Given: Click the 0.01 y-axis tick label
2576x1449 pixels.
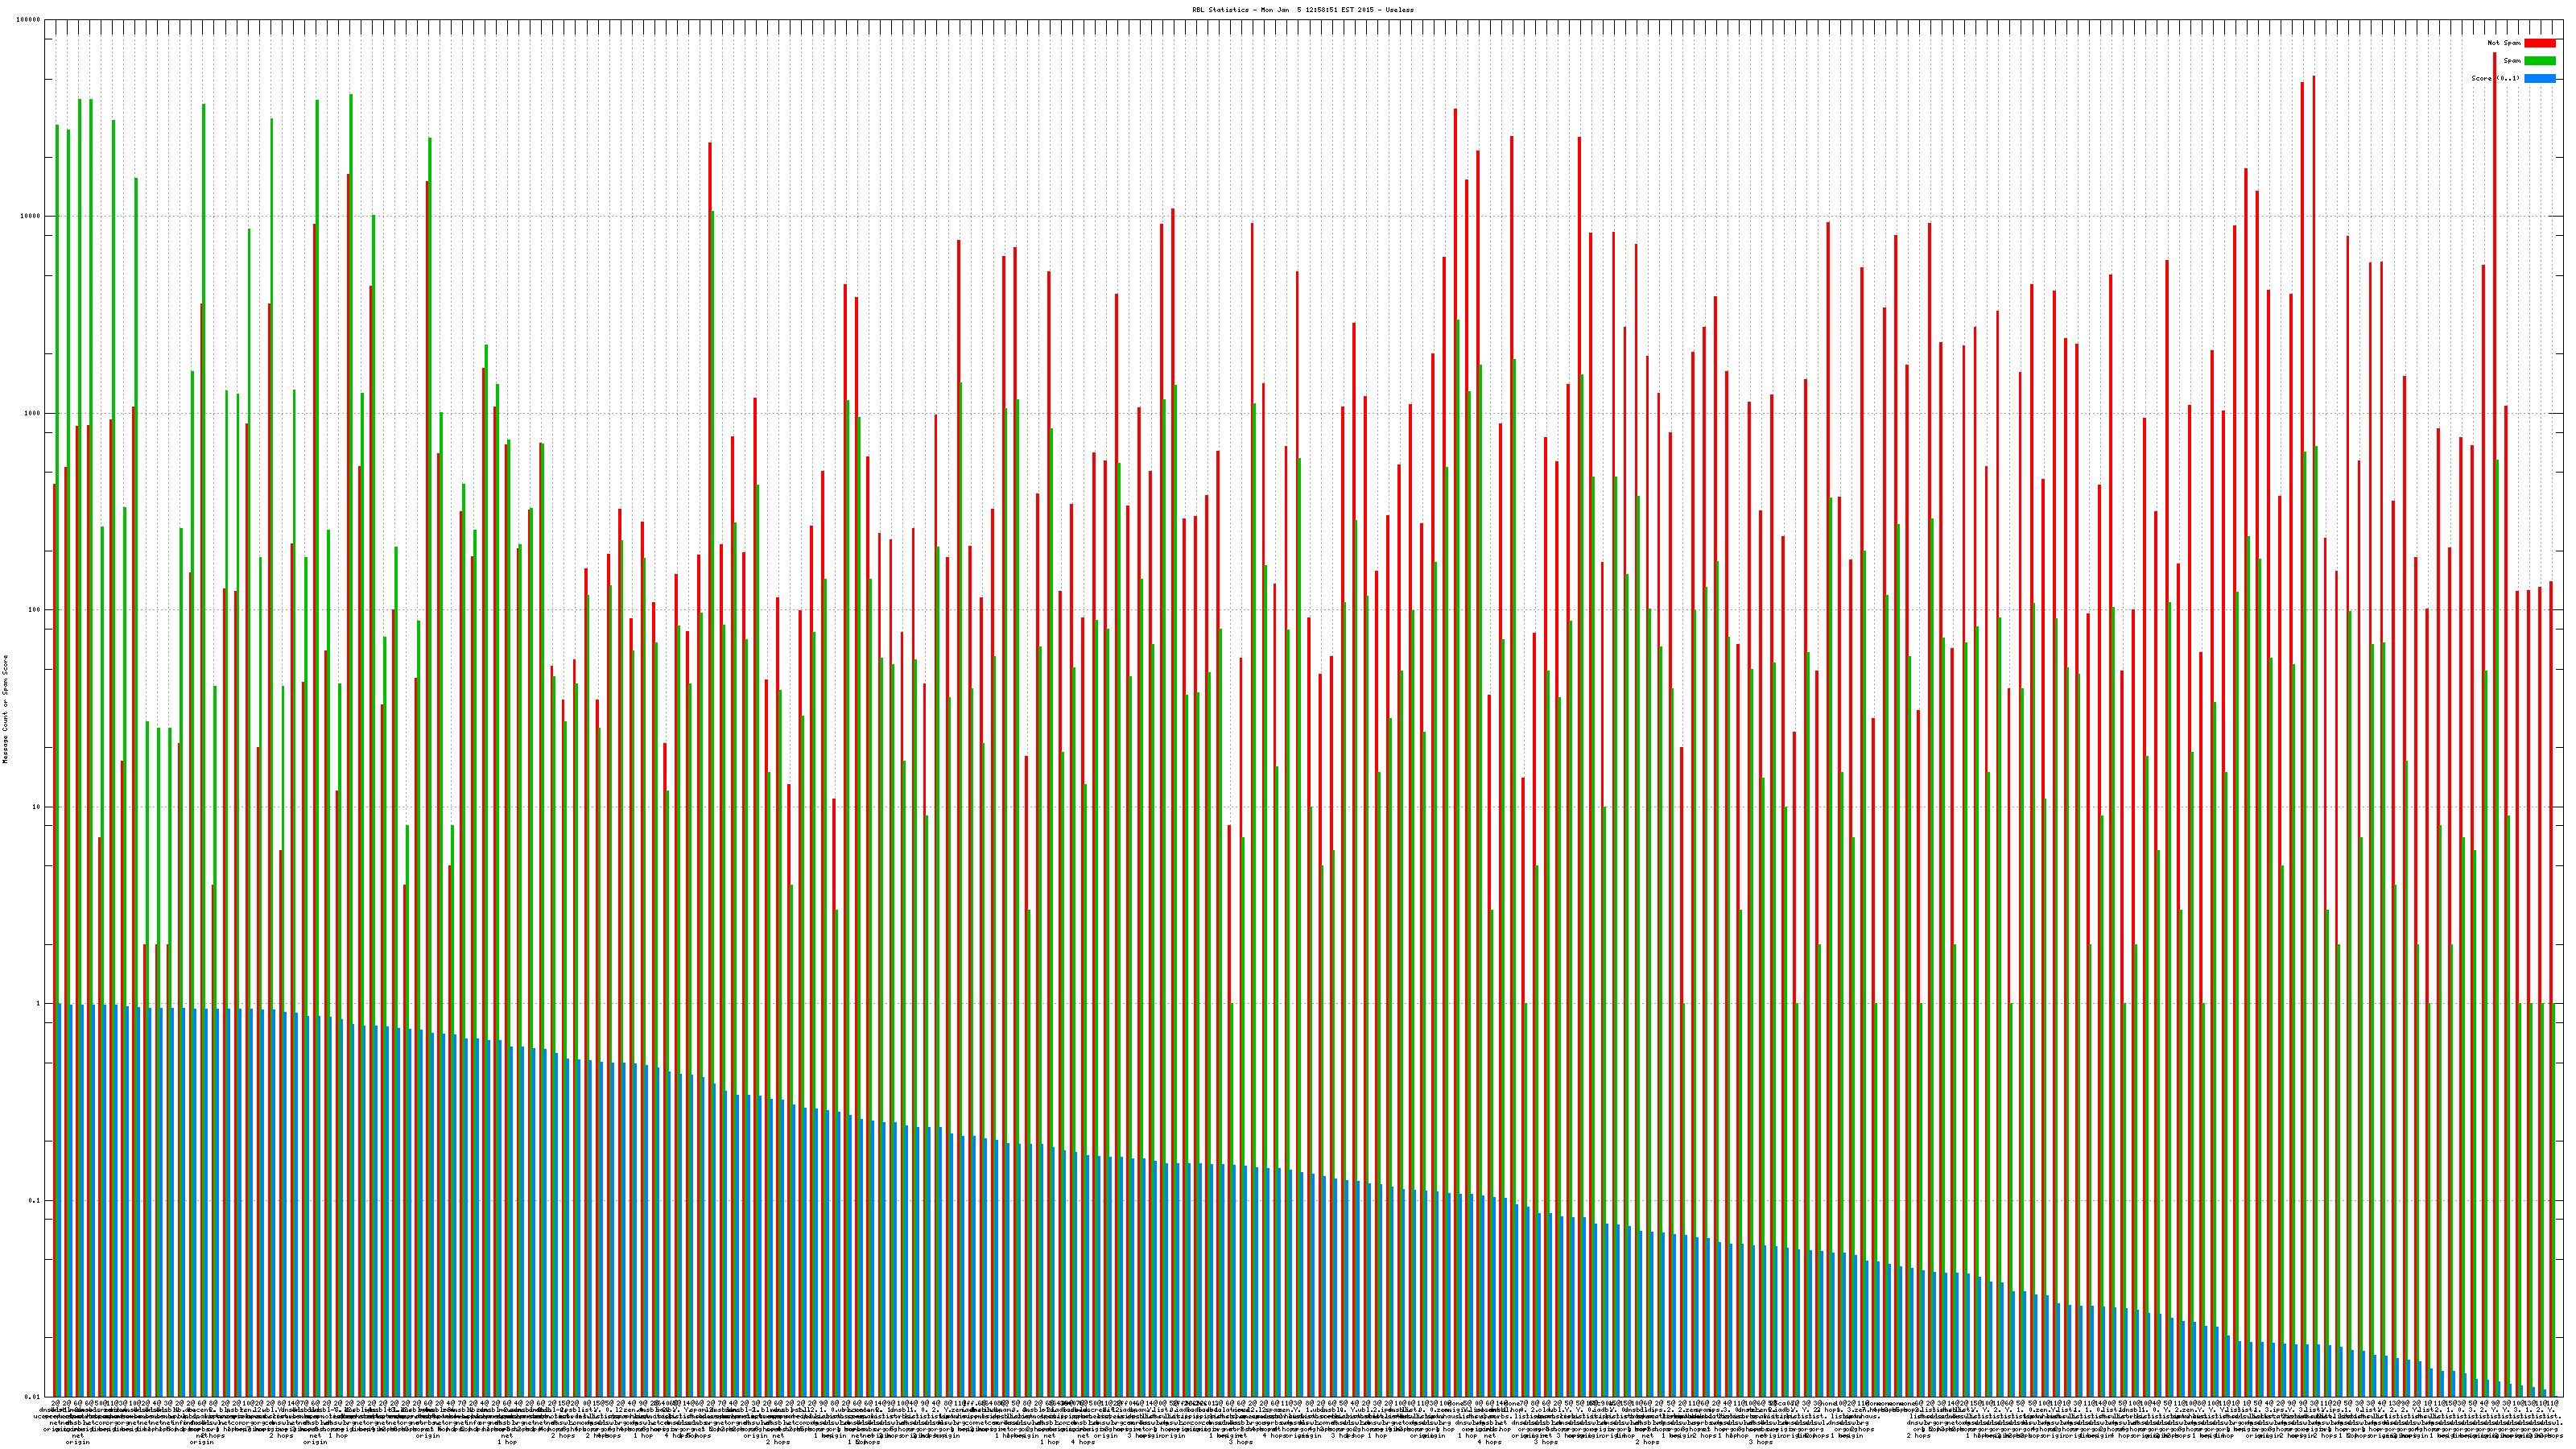Looking at the screenshot, I should [33, 1397].
